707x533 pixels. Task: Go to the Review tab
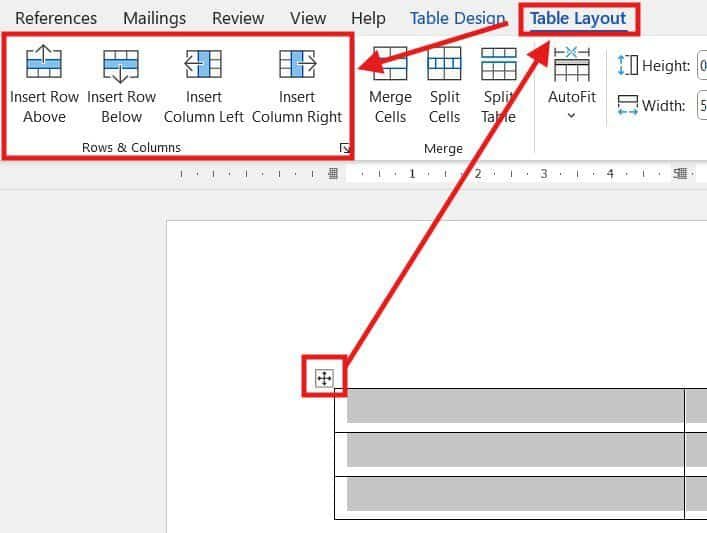[x=238, y=18]
